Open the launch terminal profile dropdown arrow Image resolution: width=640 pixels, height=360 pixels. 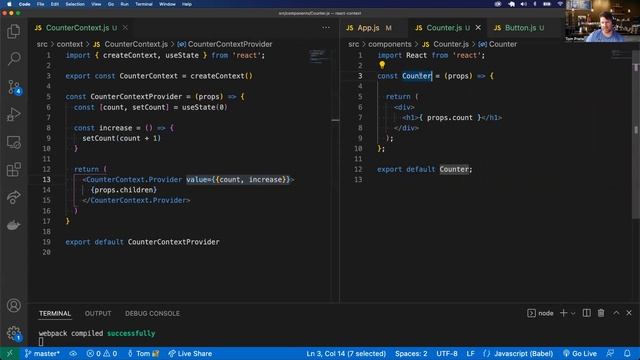[573, 313]
